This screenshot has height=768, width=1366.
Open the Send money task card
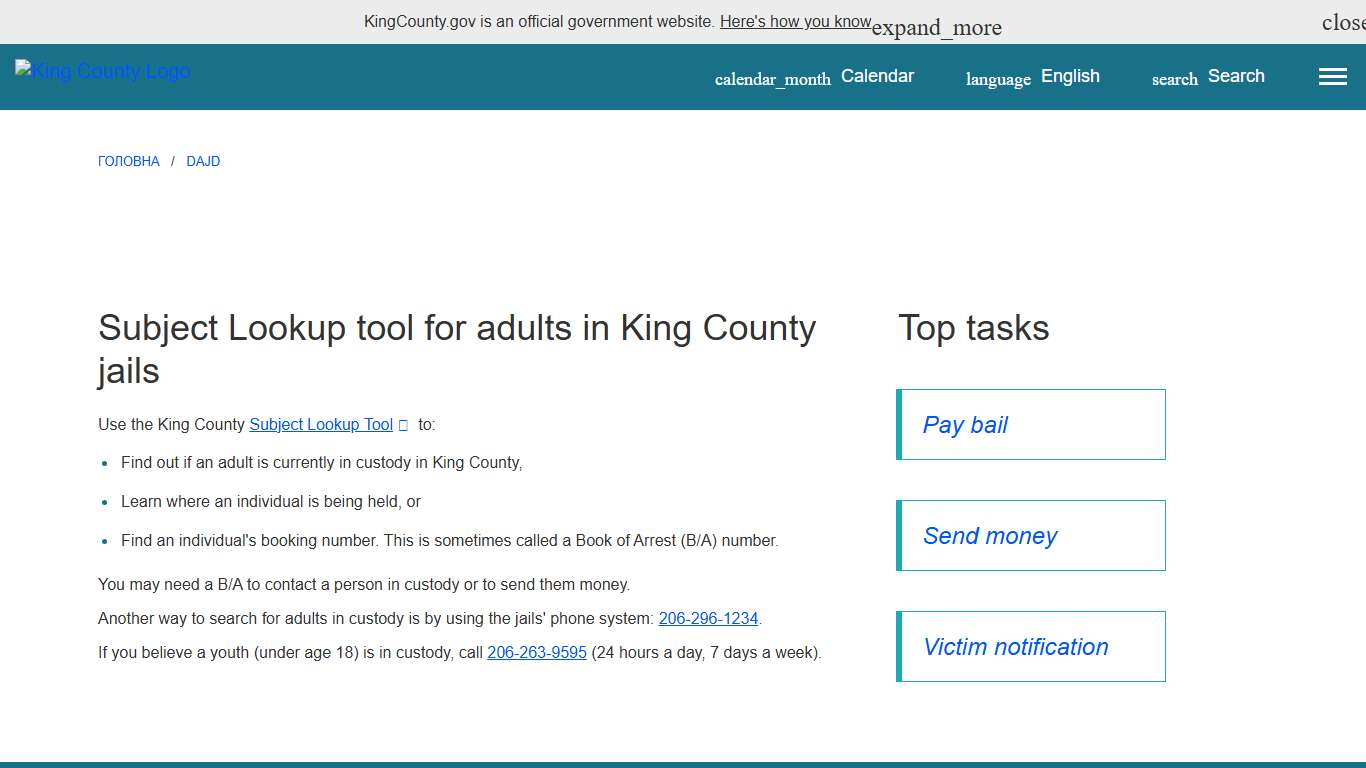[x=989, y=535]
